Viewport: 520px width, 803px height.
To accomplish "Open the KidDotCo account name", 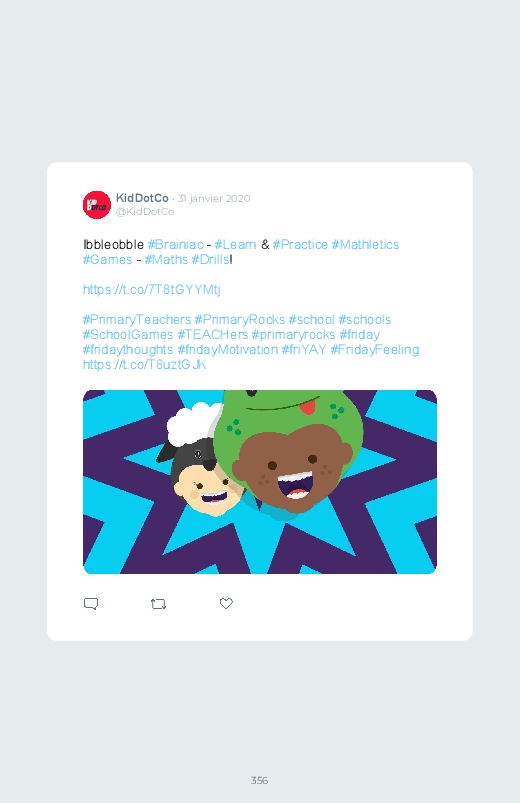I will 142,198.
